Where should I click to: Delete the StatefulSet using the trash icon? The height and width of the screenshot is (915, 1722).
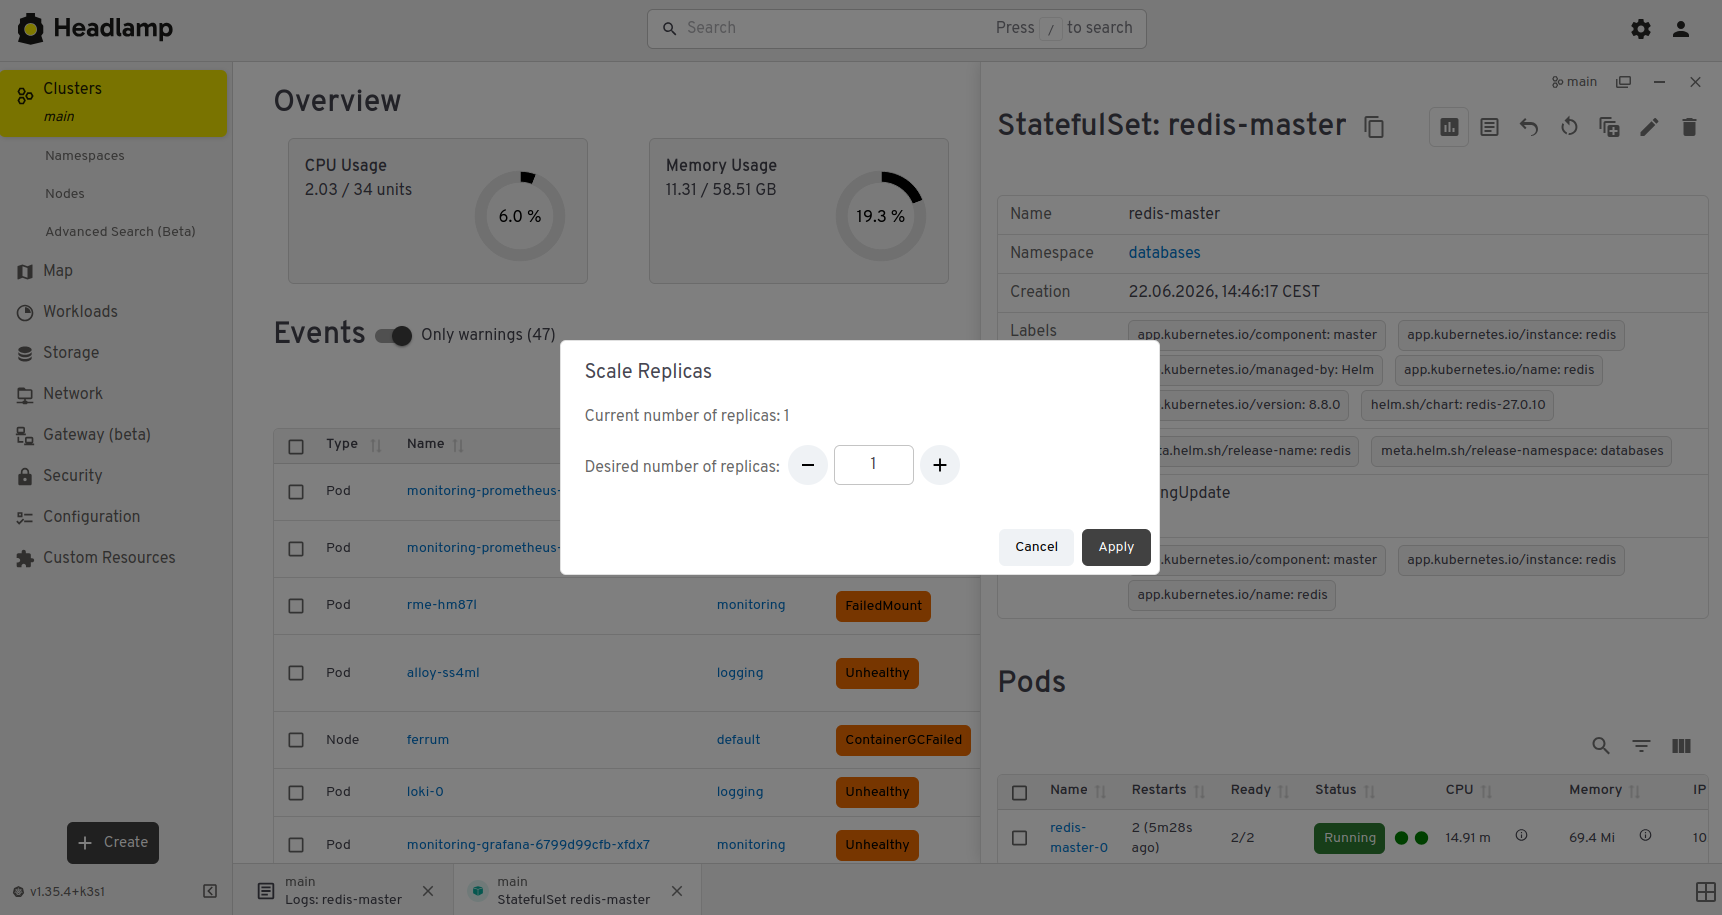click(x=1689, y=127)
